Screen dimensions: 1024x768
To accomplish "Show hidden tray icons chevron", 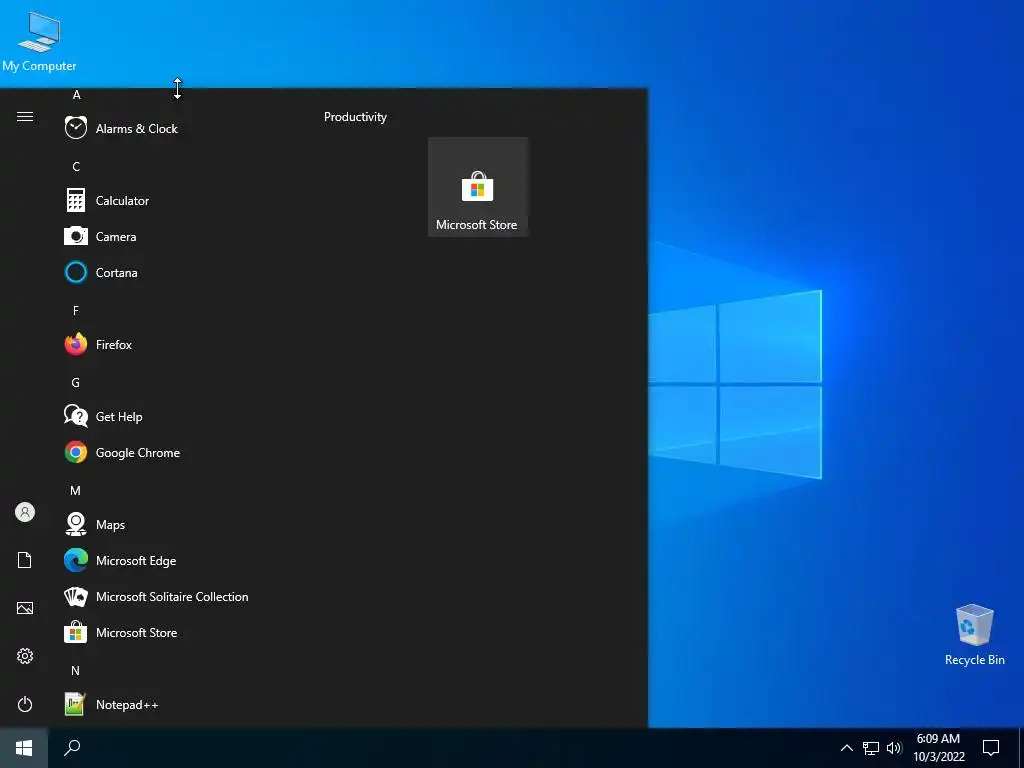I will tap(846, 748).
